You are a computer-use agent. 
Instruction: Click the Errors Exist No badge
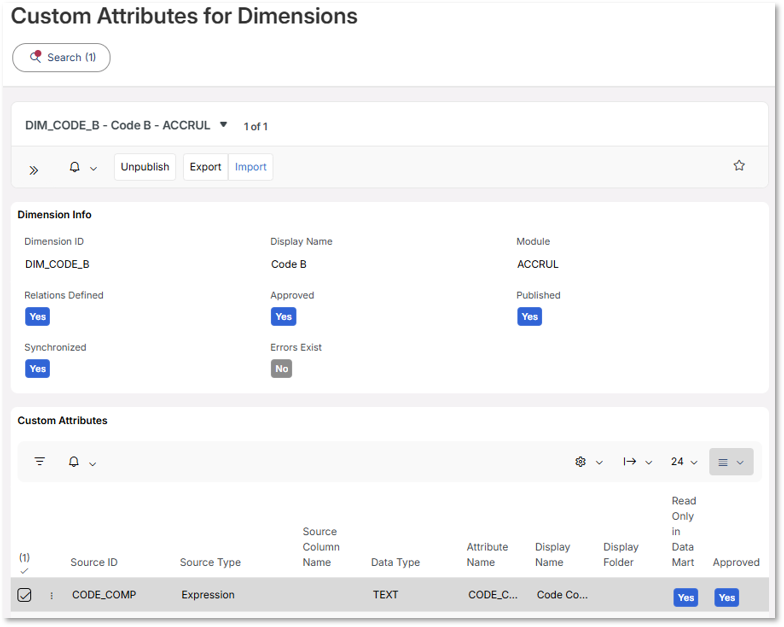coord(282,368)
